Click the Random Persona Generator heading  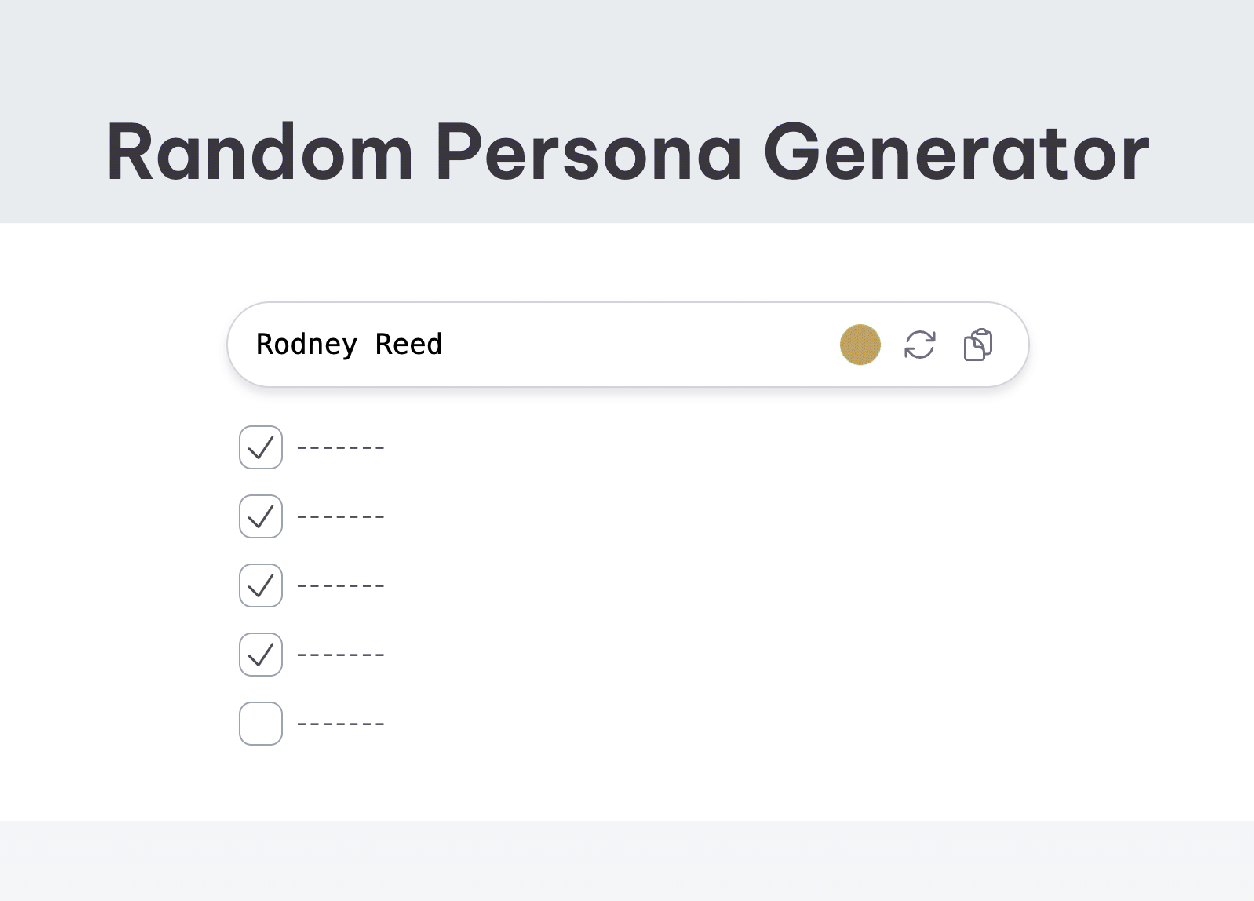coord(628,152)
